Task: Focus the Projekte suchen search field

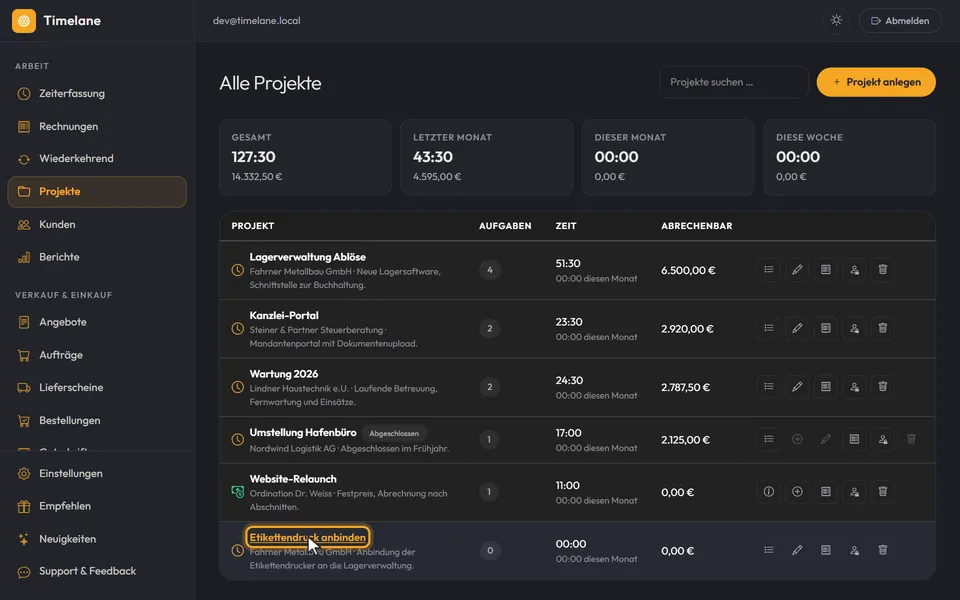Action: pyautogui.click(x=733, y=82)
